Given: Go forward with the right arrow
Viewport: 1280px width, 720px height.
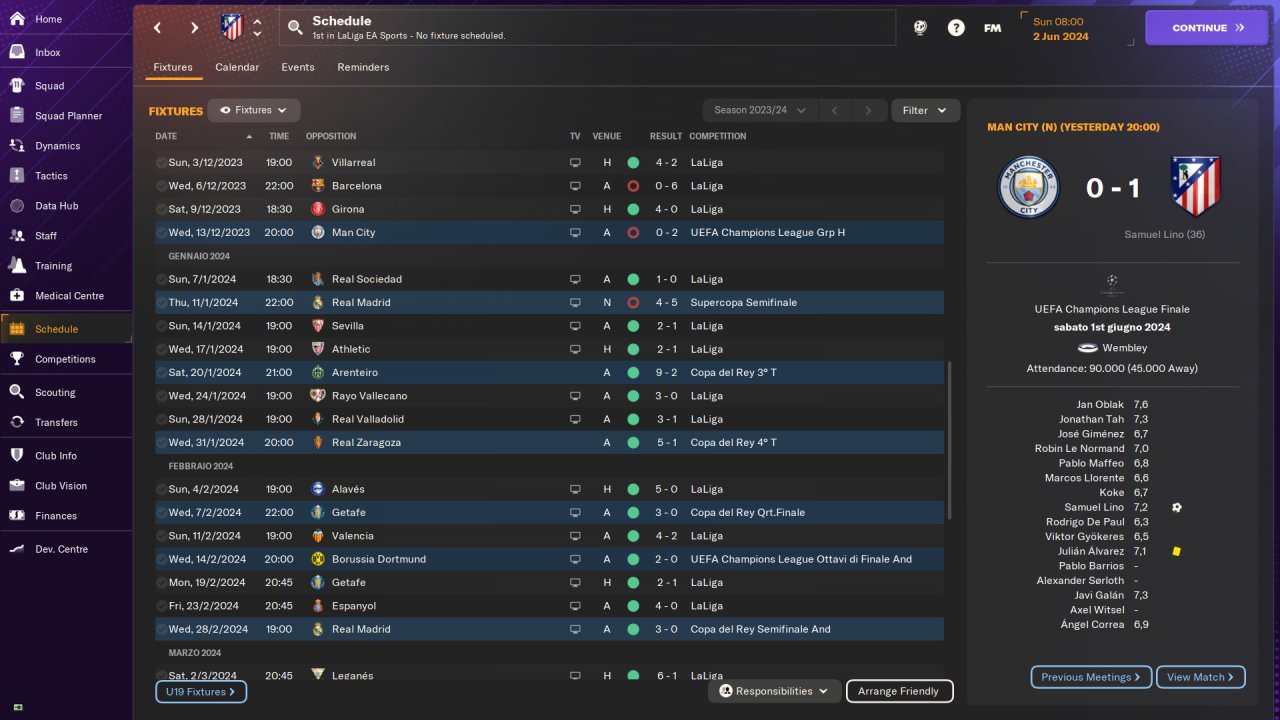Looking at the screenshot, I should (x=194, y=28).
